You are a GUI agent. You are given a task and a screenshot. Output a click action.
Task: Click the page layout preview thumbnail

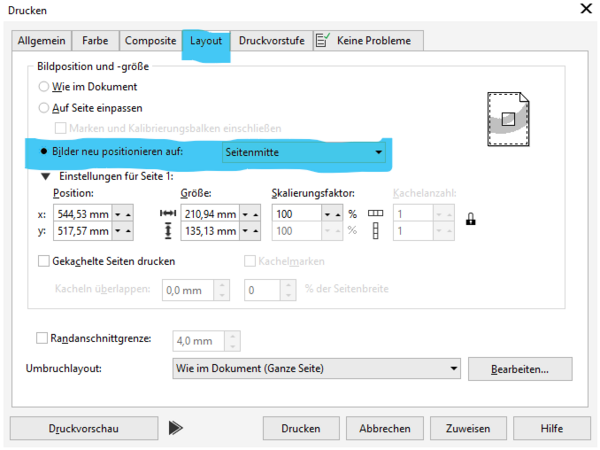pyautogui.click(x=508, y=118)
